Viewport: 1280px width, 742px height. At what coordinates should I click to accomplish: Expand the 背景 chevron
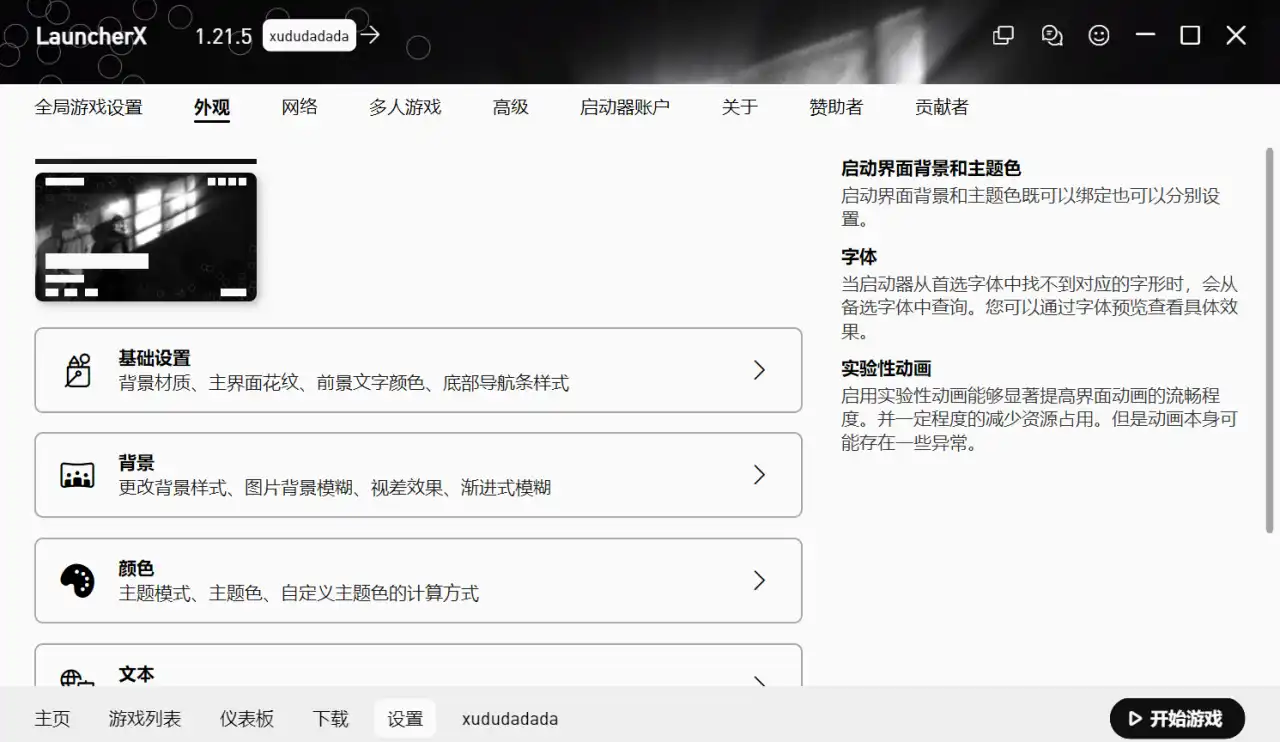tap(759, 475)
